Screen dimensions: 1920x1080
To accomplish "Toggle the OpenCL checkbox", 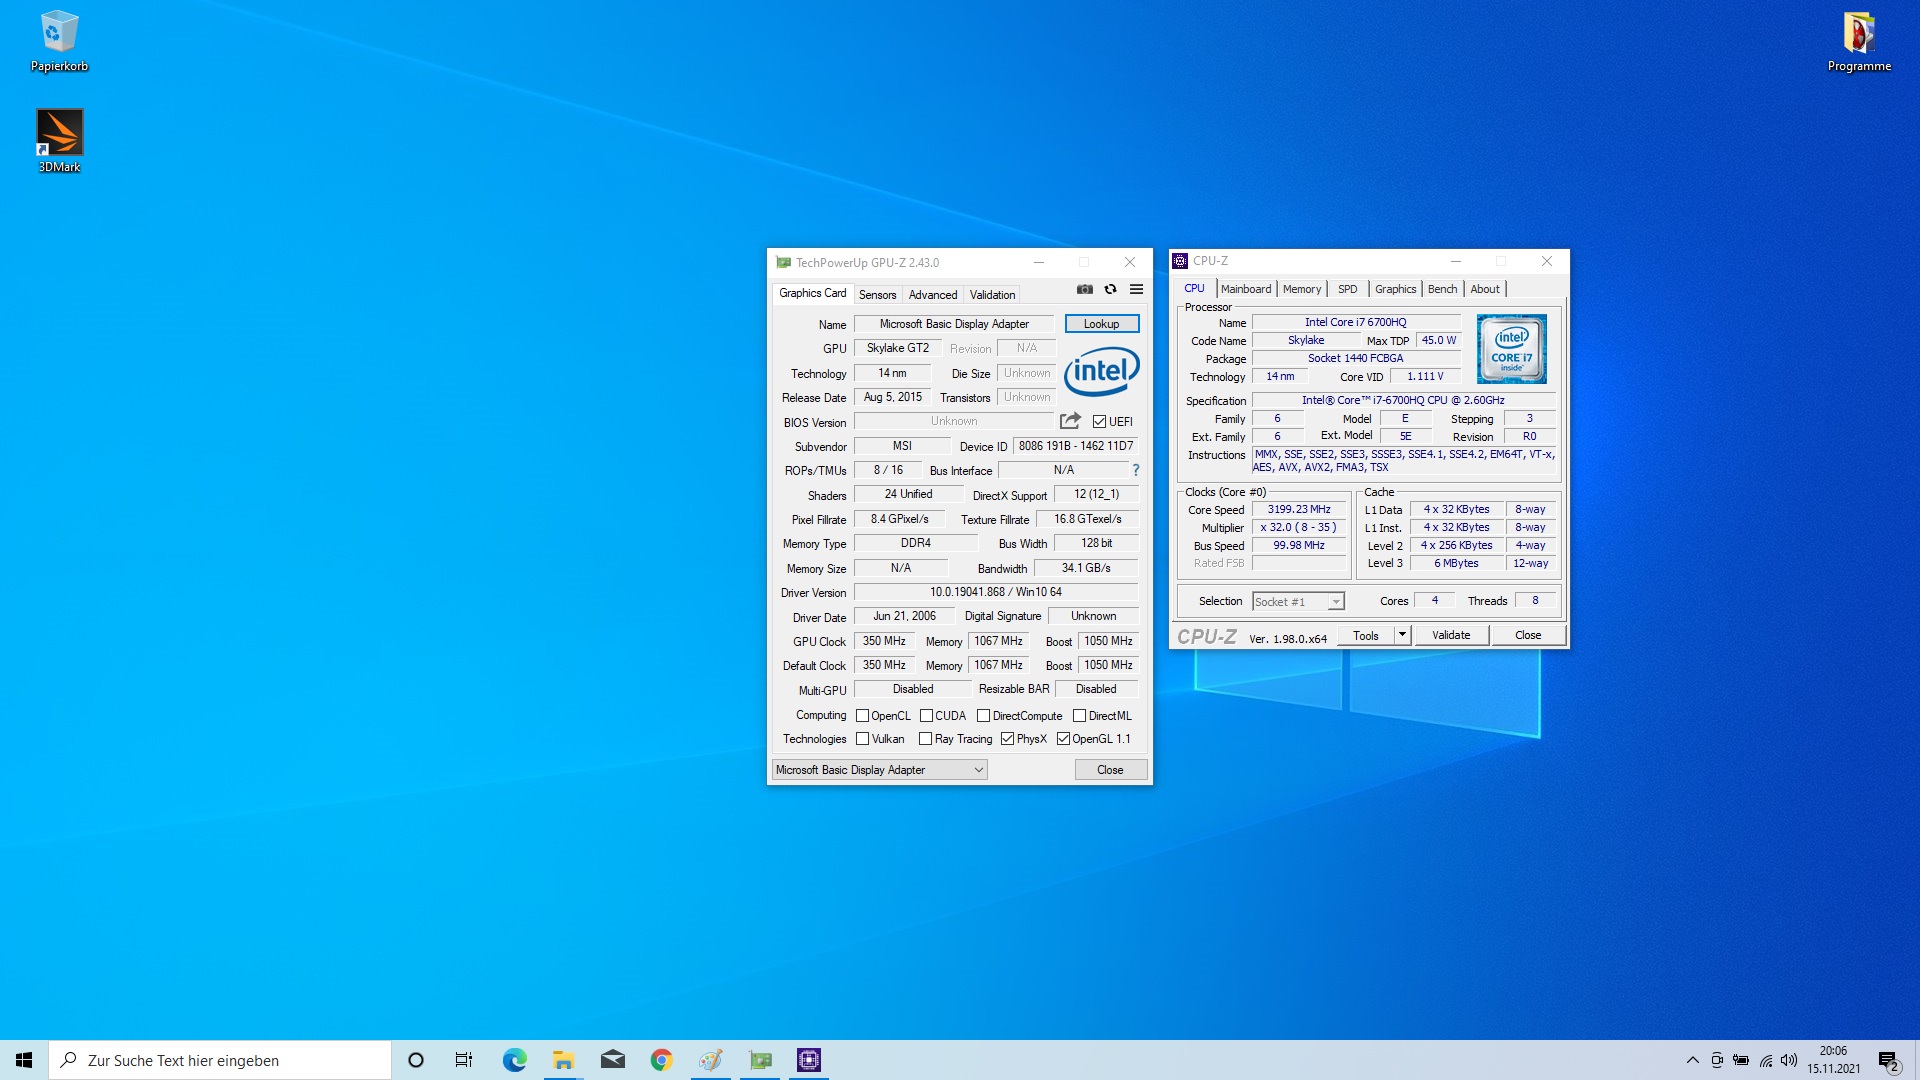I will pos(862,716).
